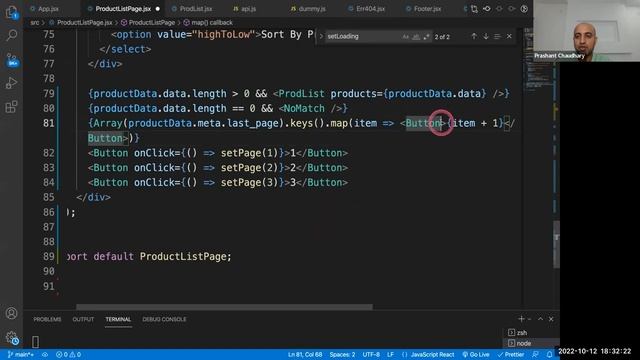Open the Explorer view in activity bar
The width and height of the screenshot is (640, 360).
(x=11, y=12)
